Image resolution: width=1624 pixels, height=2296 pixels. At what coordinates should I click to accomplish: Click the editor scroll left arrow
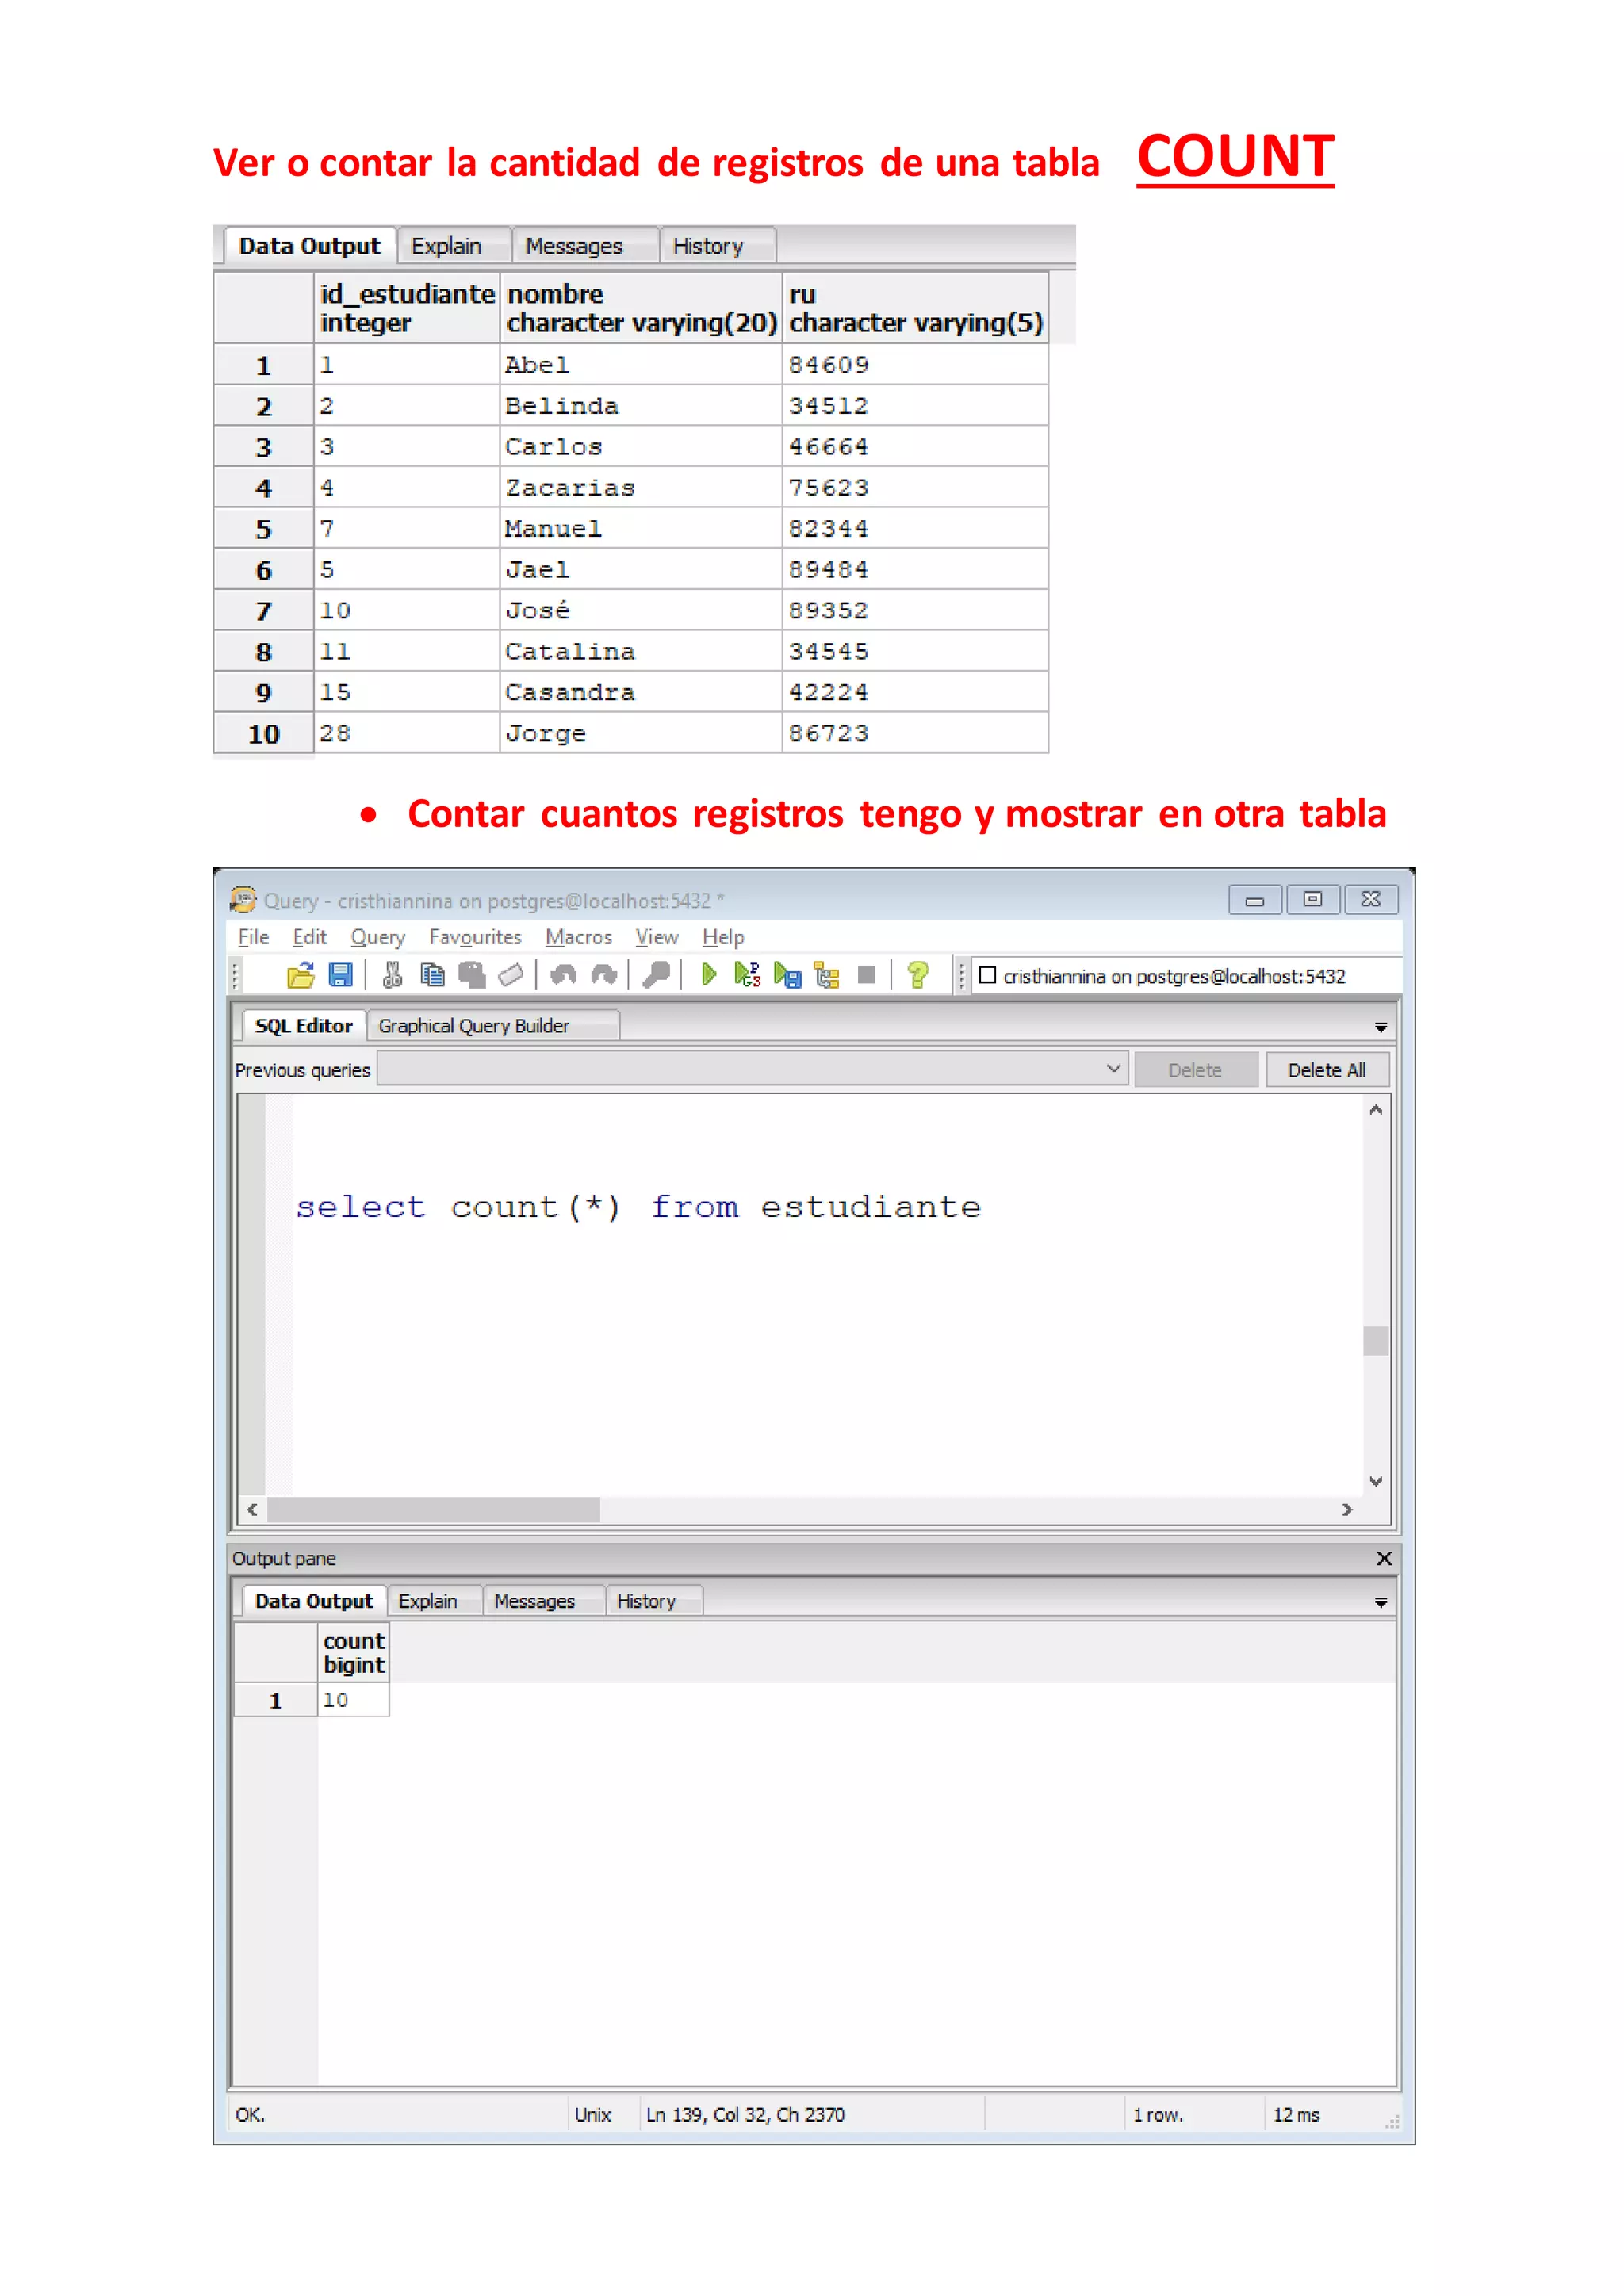pyautogui.click(x=252, y=1509)
